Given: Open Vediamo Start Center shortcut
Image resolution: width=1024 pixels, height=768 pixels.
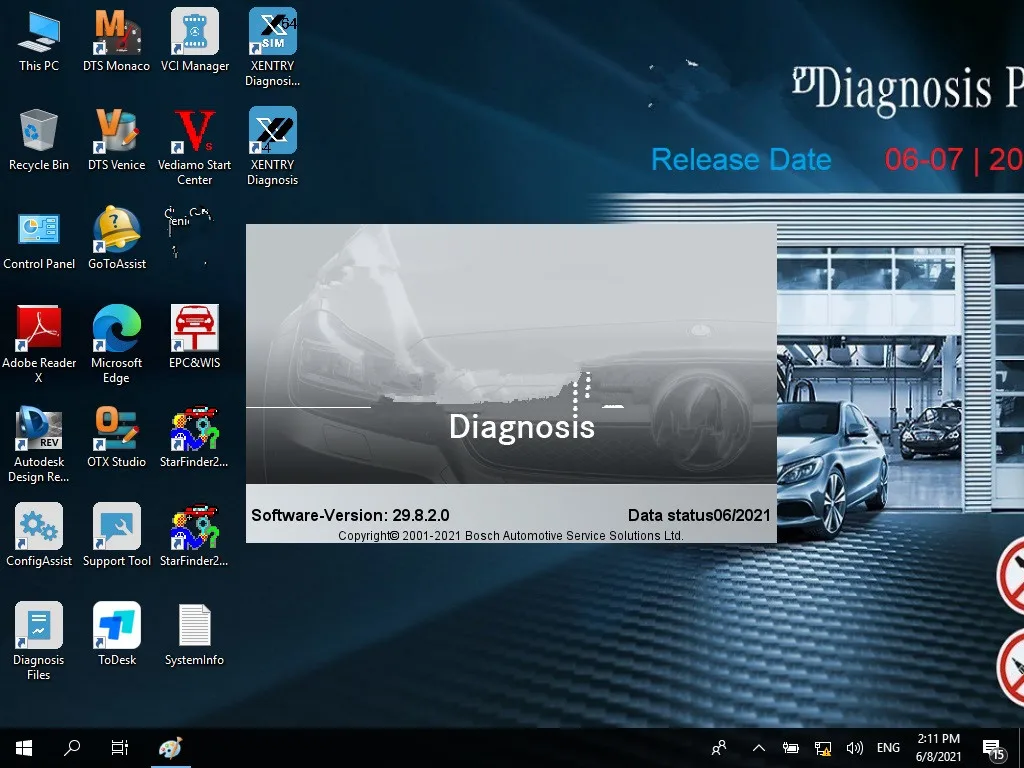Looking at the screenshot, I should [x=195, y=147].
